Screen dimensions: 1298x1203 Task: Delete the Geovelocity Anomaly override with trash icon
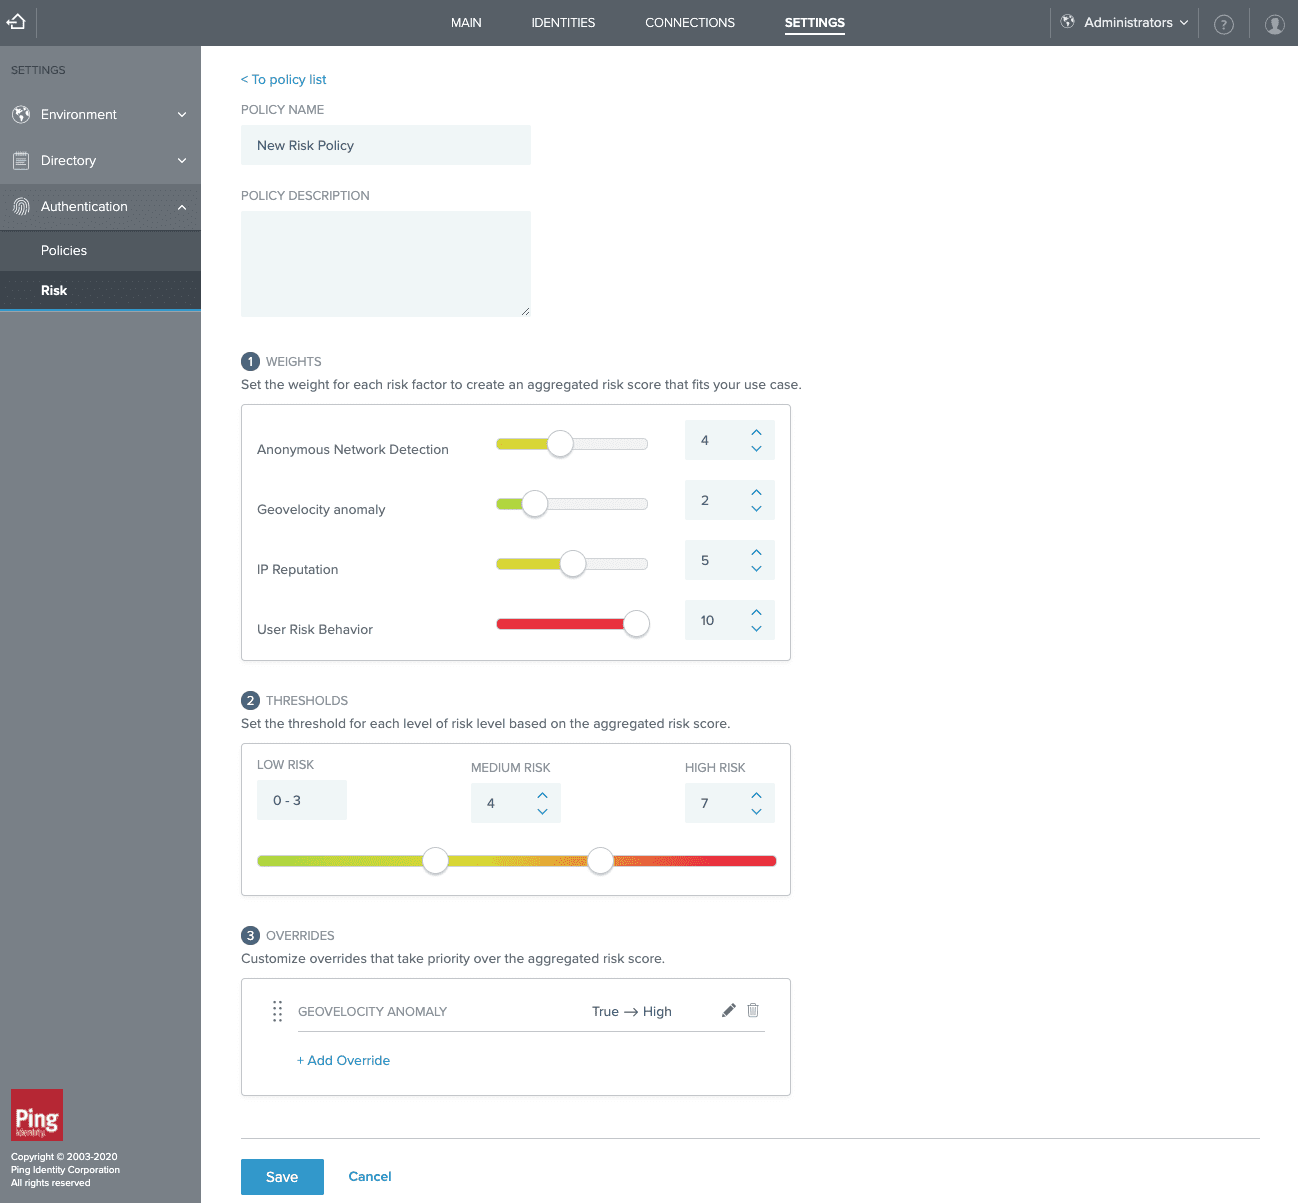pyautogui.click(x=753, y=1010)
